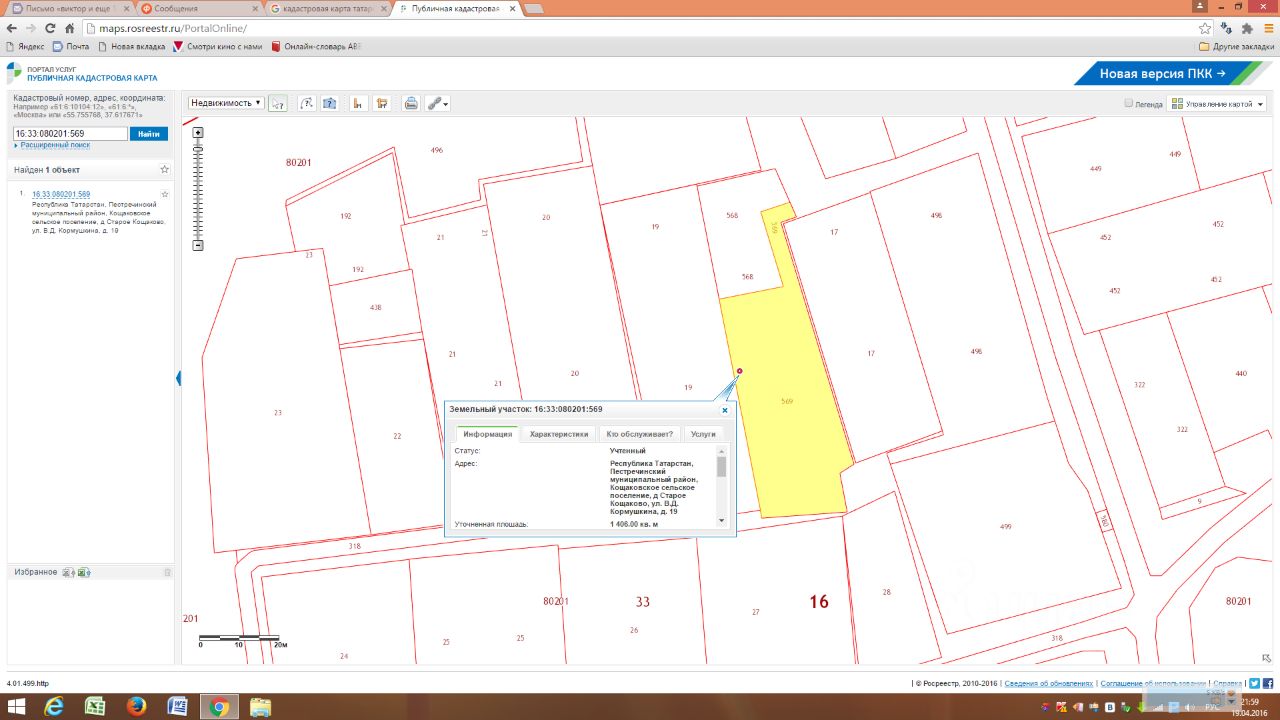This screenshot has height=720, width=1280.
Task: Click the trash icon in Избранное panel
Action: click(167, 572)
